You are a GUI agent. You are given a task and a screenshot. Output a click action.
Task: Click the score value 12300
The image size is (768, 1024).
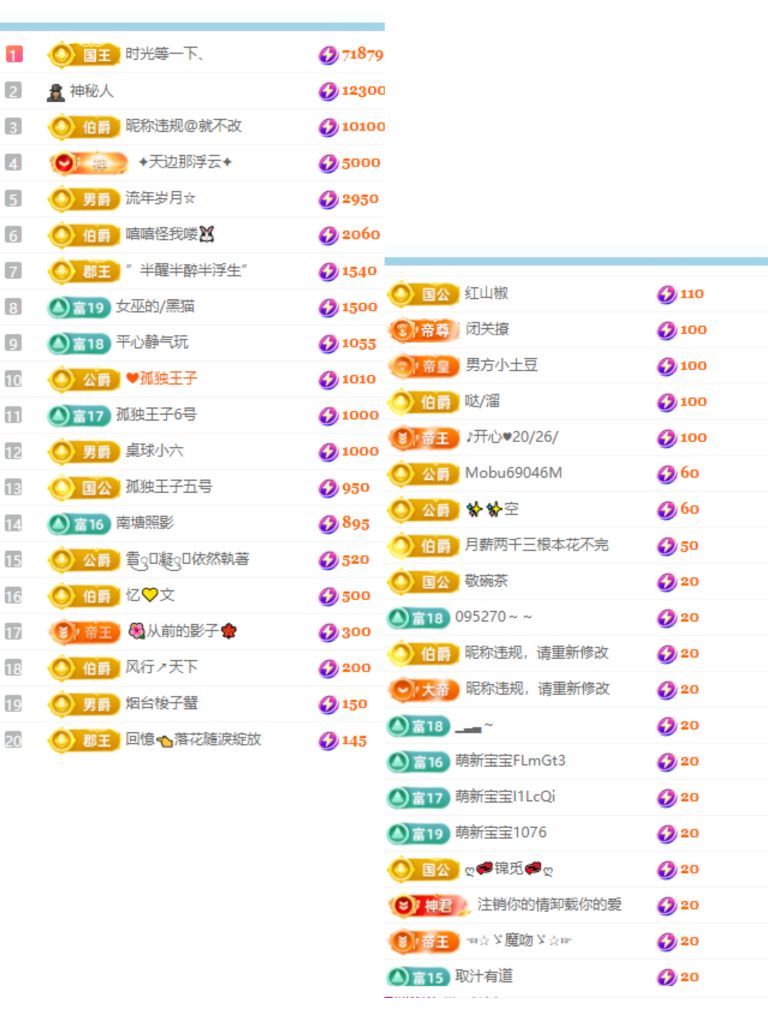pyautogui.click(x=362, y=91)
